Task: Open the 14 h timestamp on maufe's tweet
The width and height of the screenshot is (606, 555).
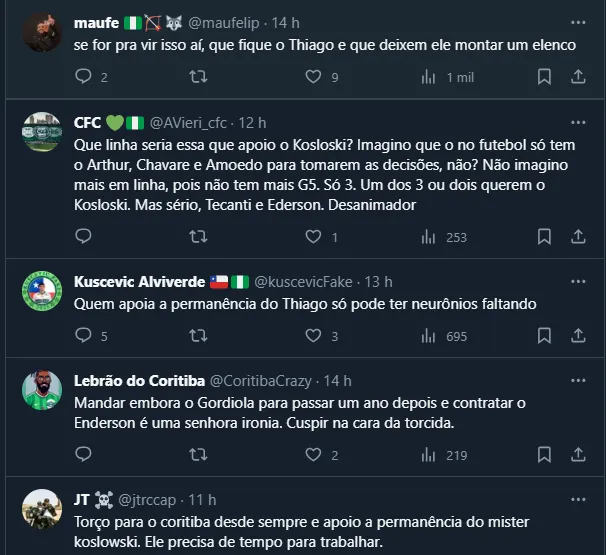Action: pyautogui.click(x=285, y=22)
